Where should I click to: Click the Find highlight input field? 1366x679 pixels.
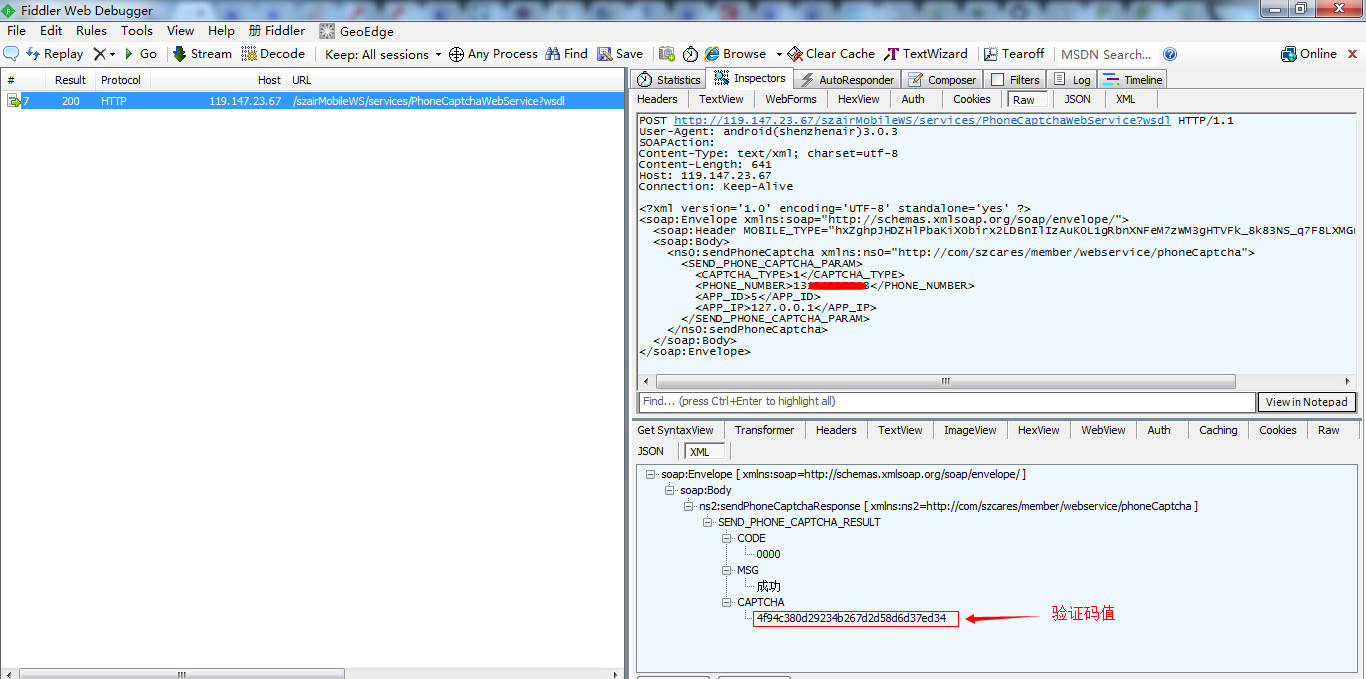pyautogui.click(x=946, y=401)
